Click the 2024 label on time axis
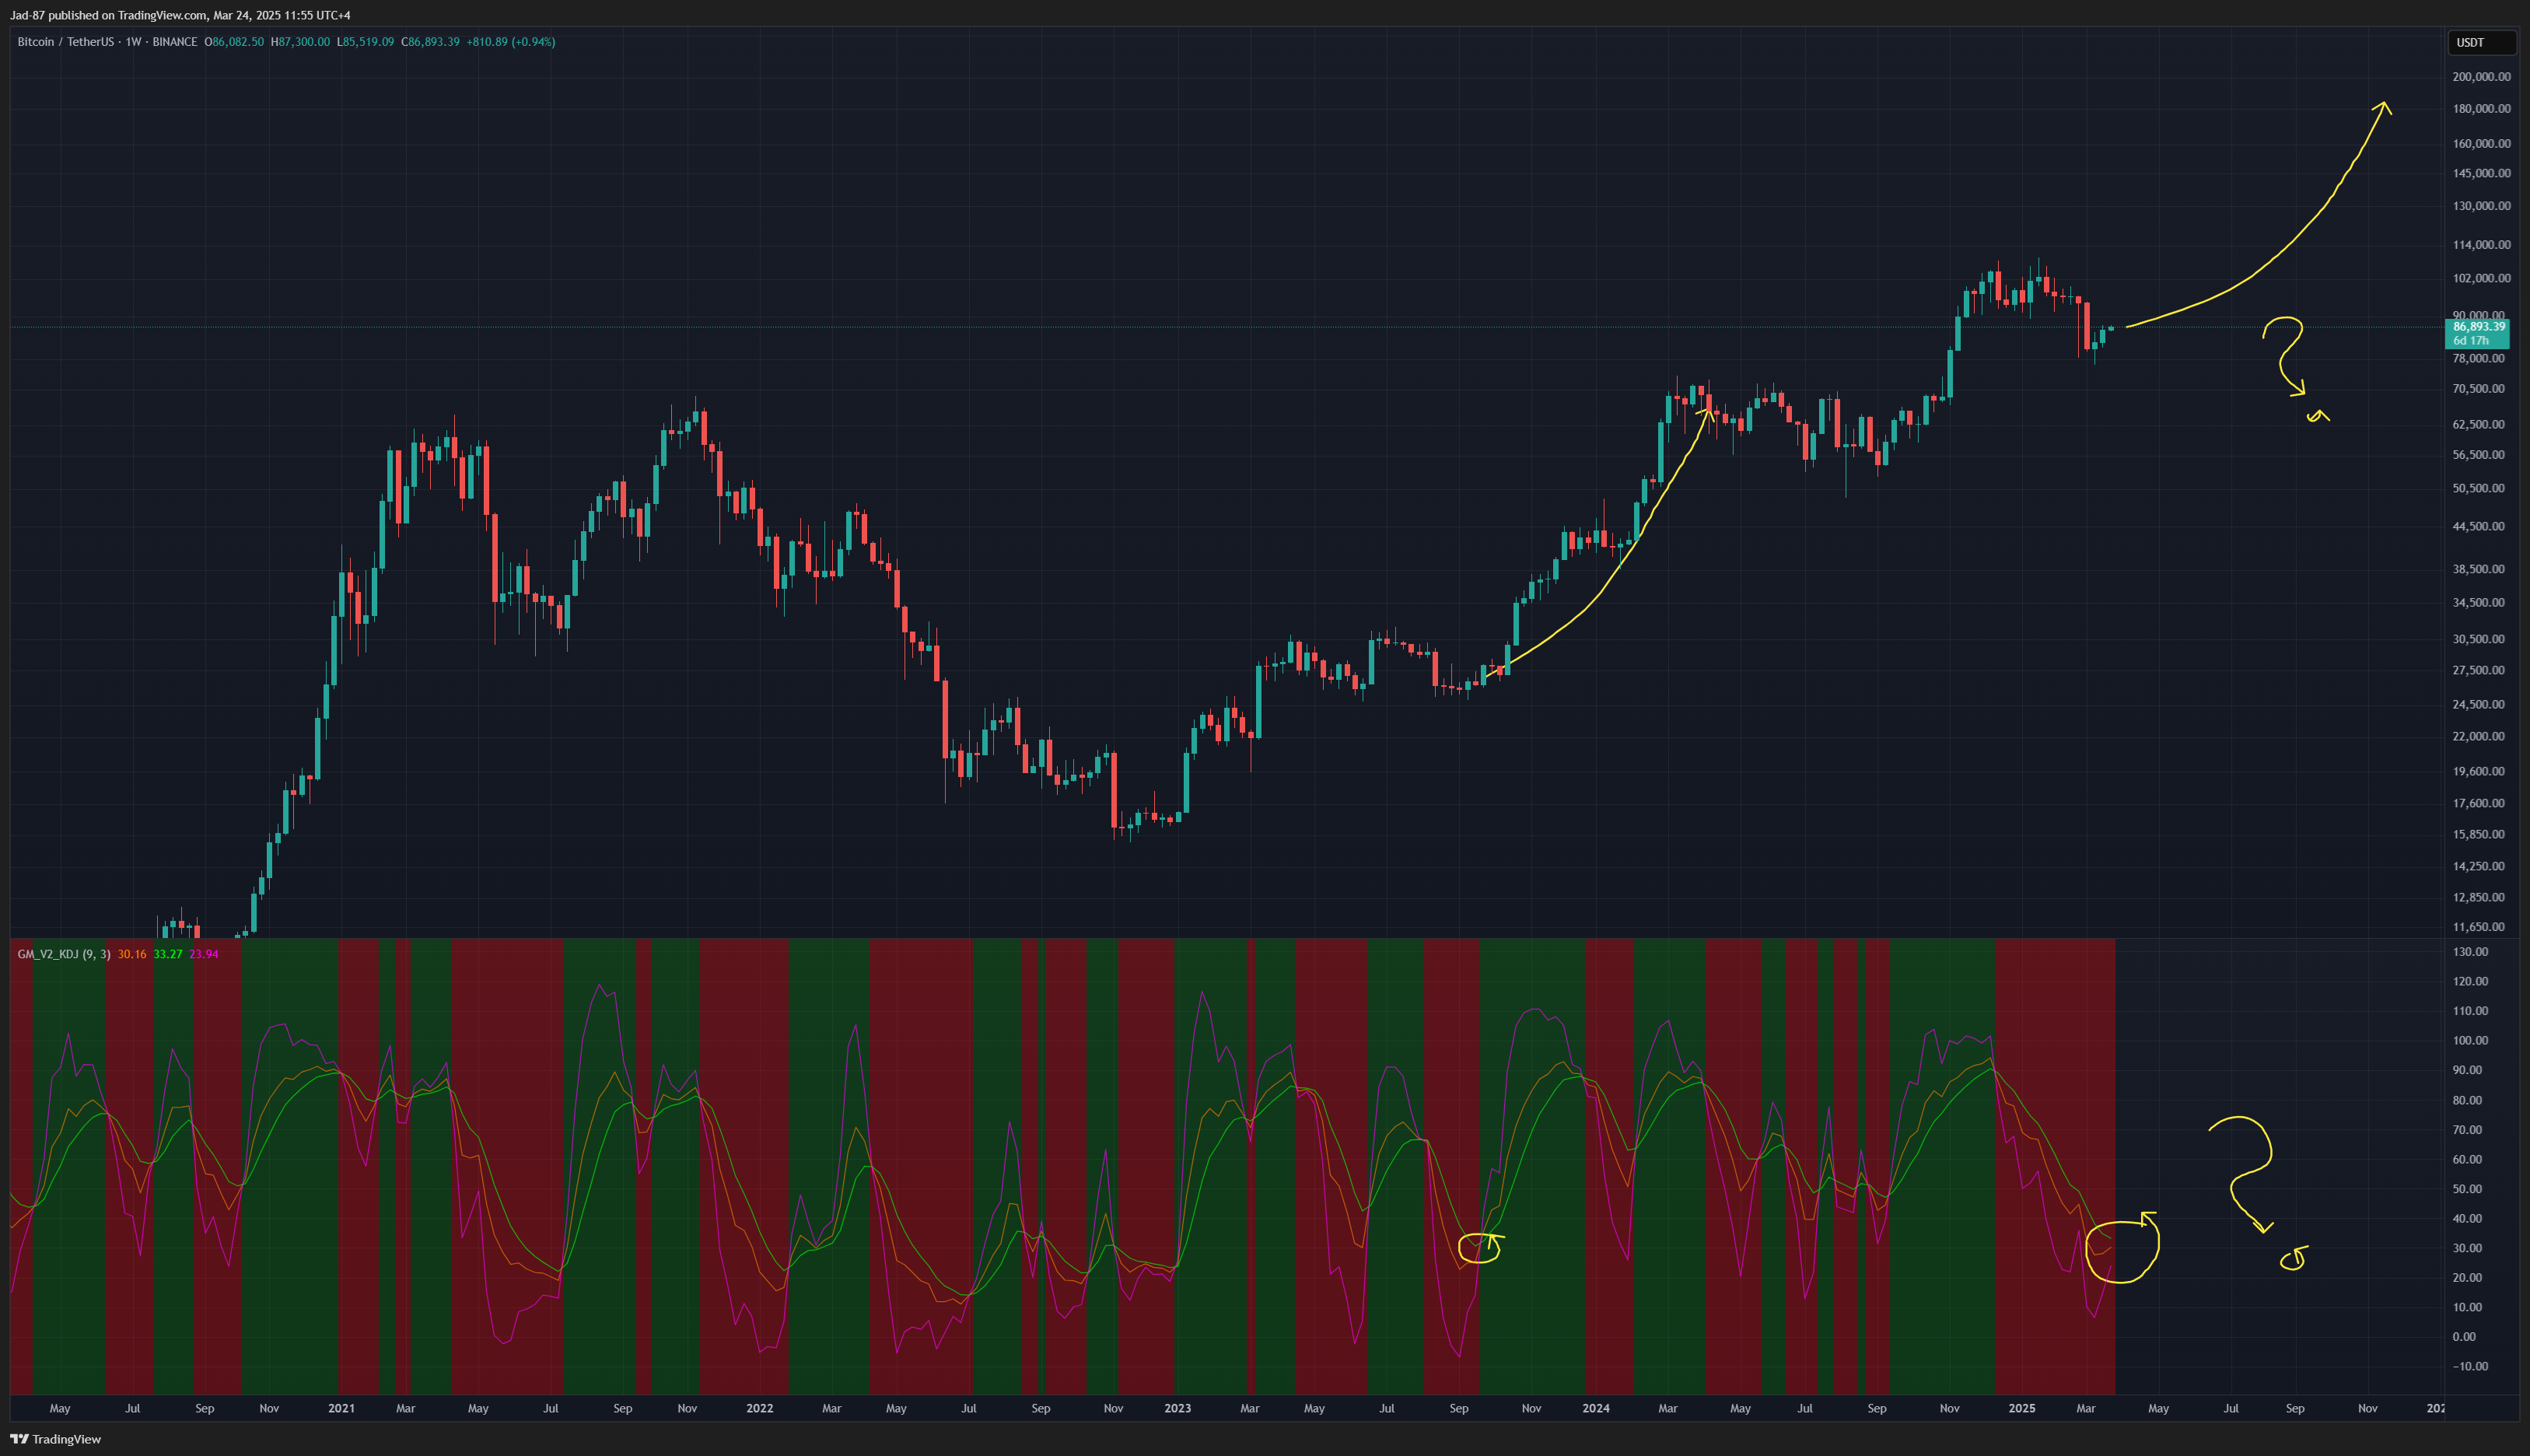Image resolution: width=2530 pixels, height=1456 pixels. pos(1596,1409)
